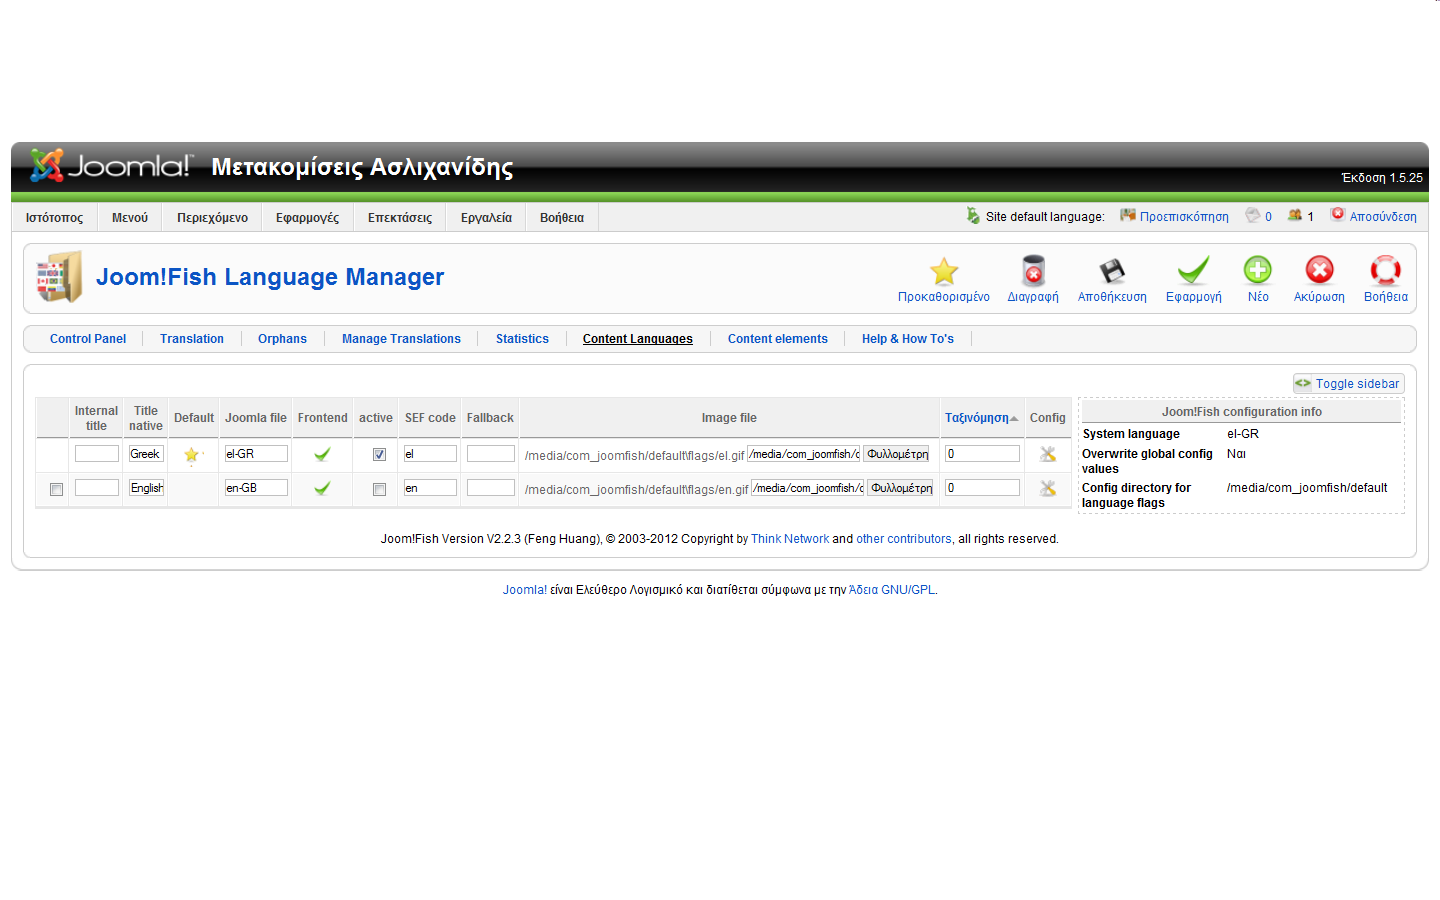This screenshot has width=1440, height=900.
Task: Click Joomla file field with el-GR
Action: [x=256, y=454]
